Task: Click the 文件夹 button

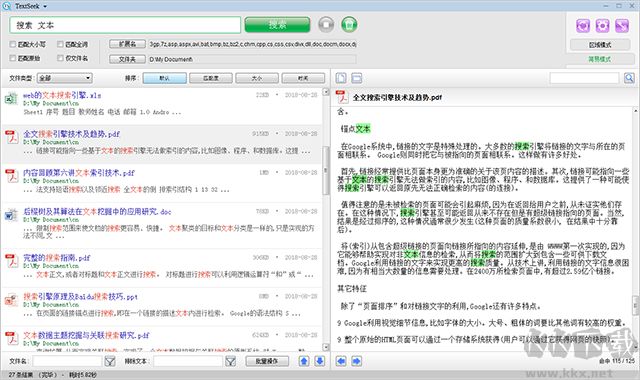Action: pyautogui.click(x=127, y=59)
